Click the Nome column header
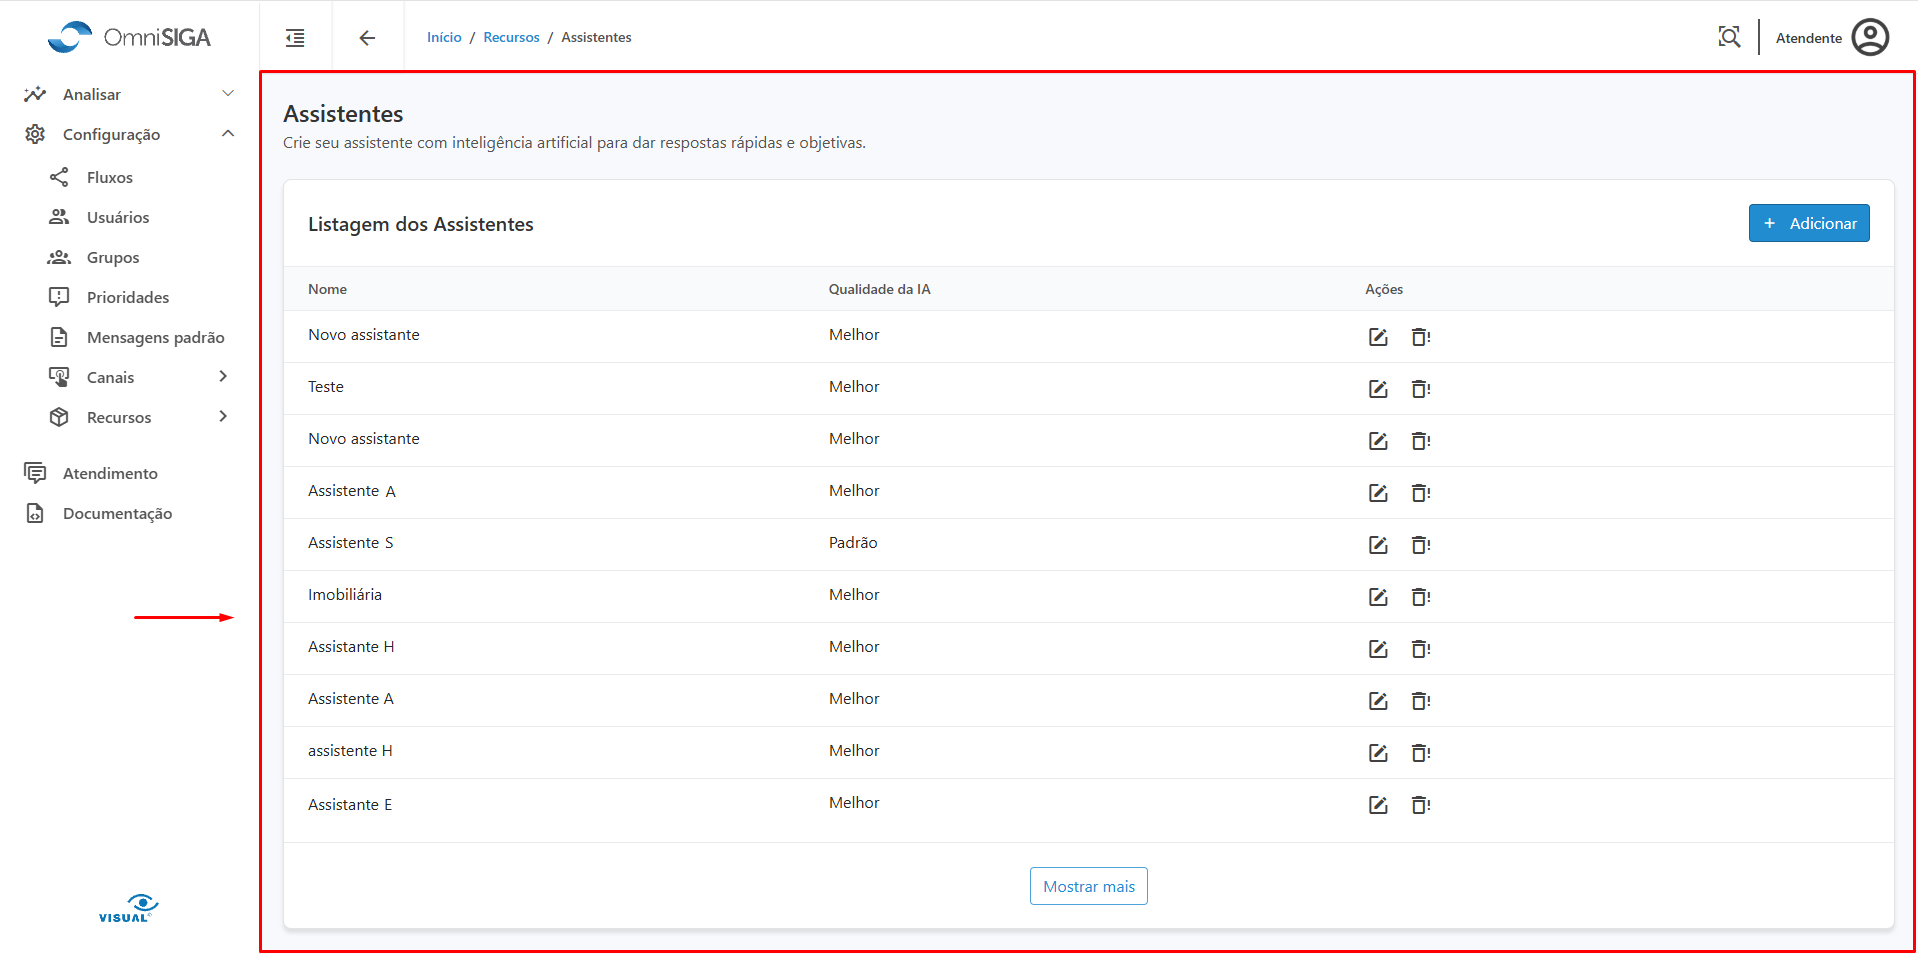 328,289
